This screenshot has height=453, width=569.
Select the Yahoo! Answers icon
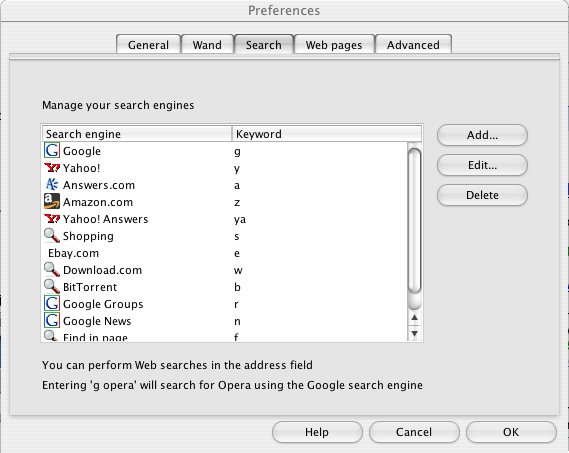(x=52, y=219)
